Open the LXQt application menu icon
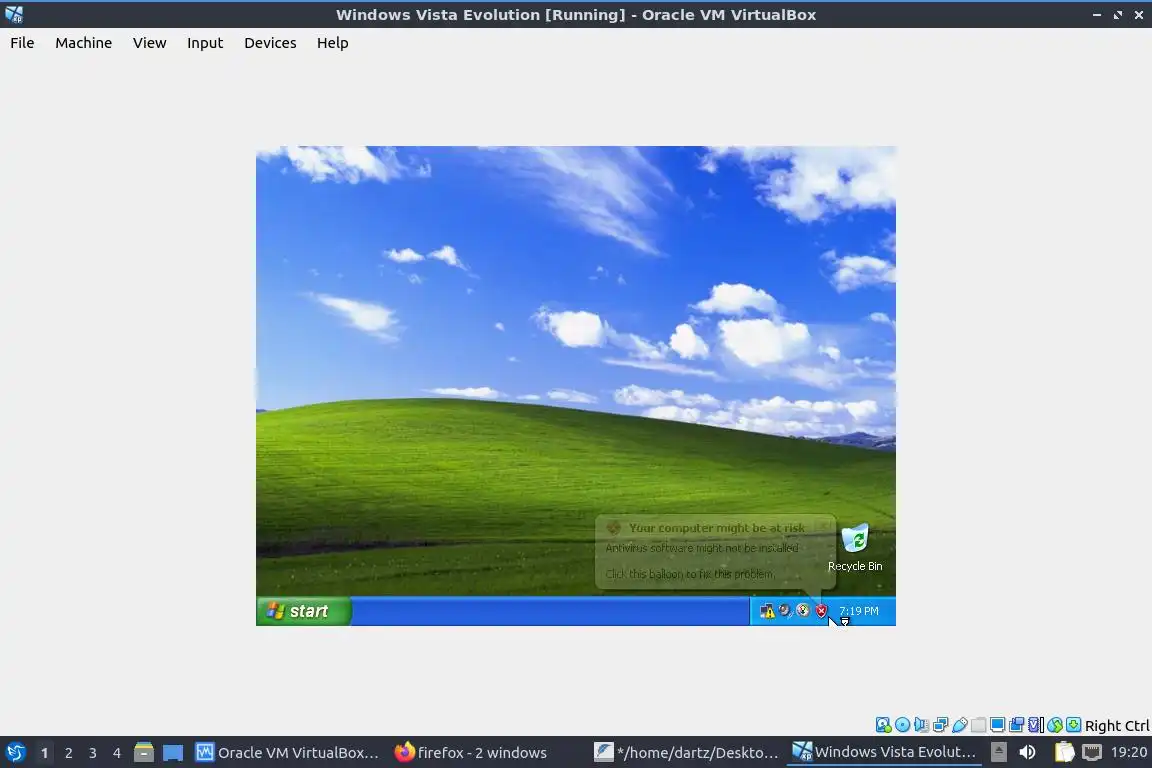Image resolution: width=1152 pixels, height=768 pixels. pyautogui.click(x=15, y=752)
